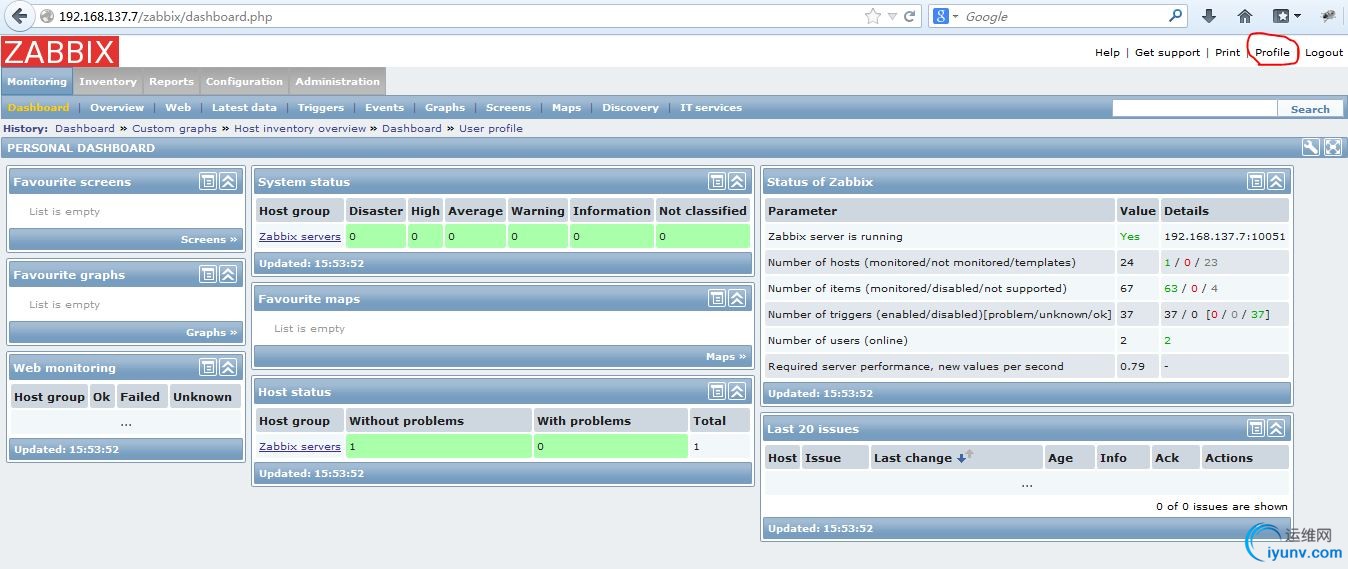Click the Google search box in browser
Screen dimensions: 1348x569
(1065, 16)
